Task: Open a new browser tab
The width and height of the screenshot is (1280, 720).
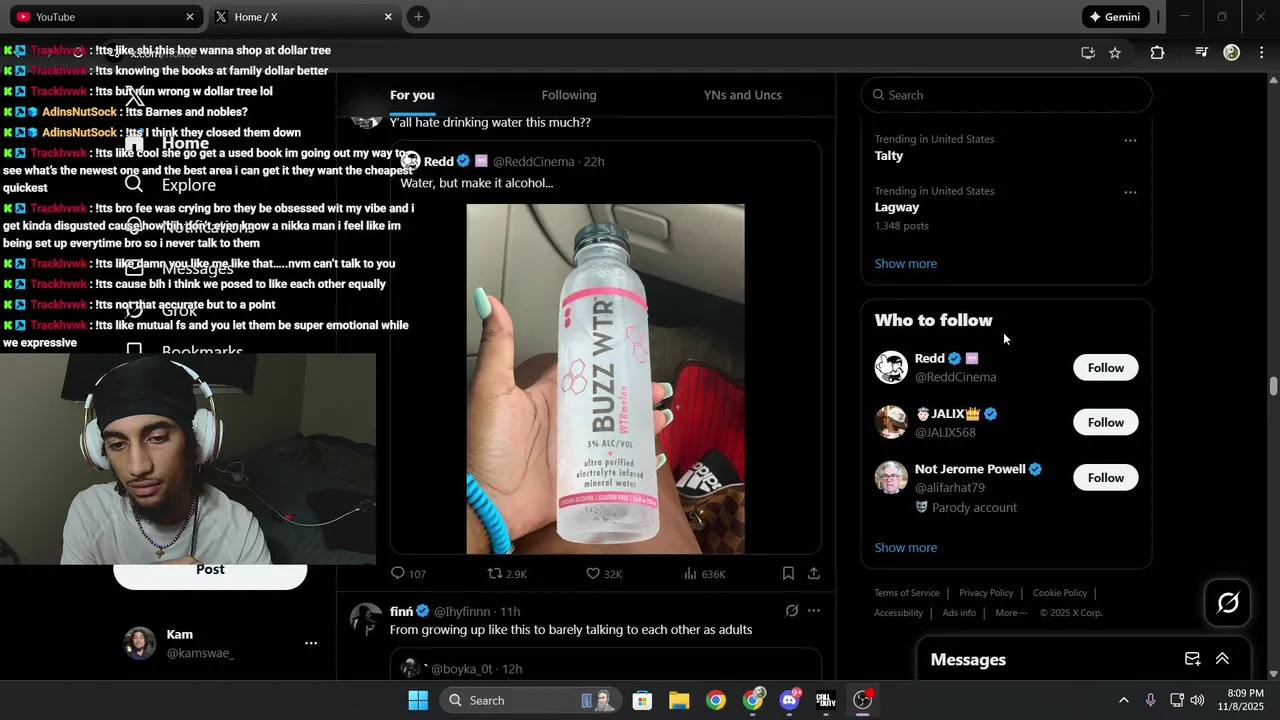Action: 418,17
